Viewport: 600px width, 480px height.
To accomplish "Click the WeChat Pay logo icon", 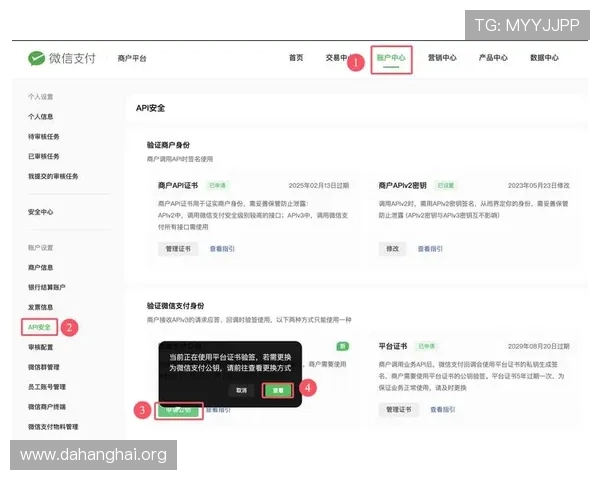I will [36, 59].
